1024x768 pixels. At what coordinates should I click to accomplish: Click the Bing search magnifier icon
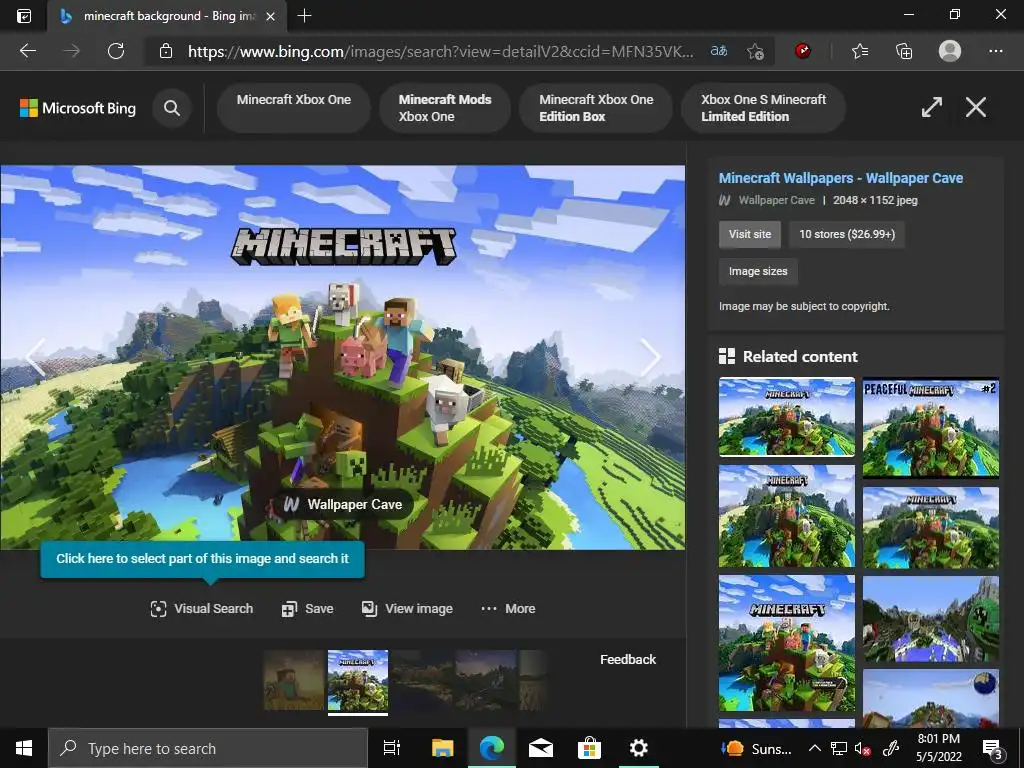click(x=172, y=108)
